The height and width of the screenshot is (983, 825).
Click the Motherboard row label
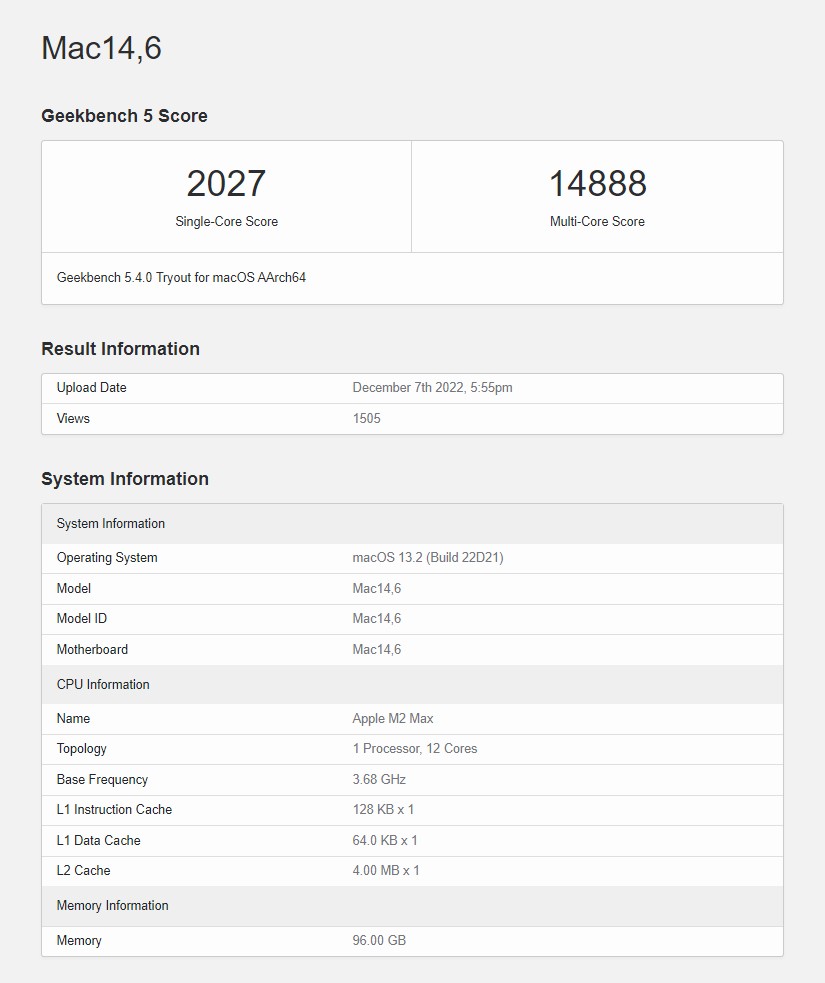tap(92, 650)
